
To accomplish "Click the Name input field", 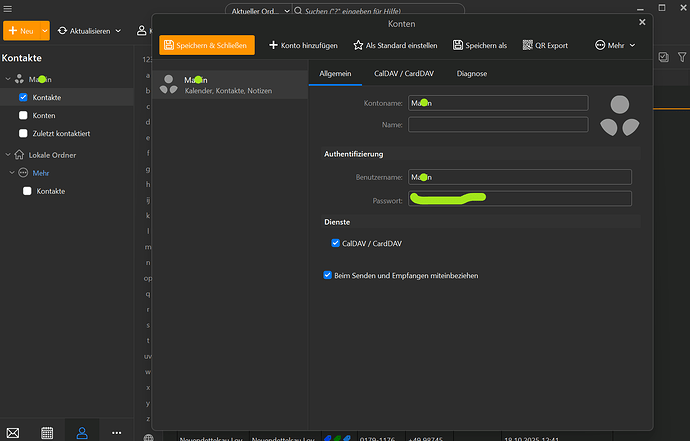I will coord(498,125).
